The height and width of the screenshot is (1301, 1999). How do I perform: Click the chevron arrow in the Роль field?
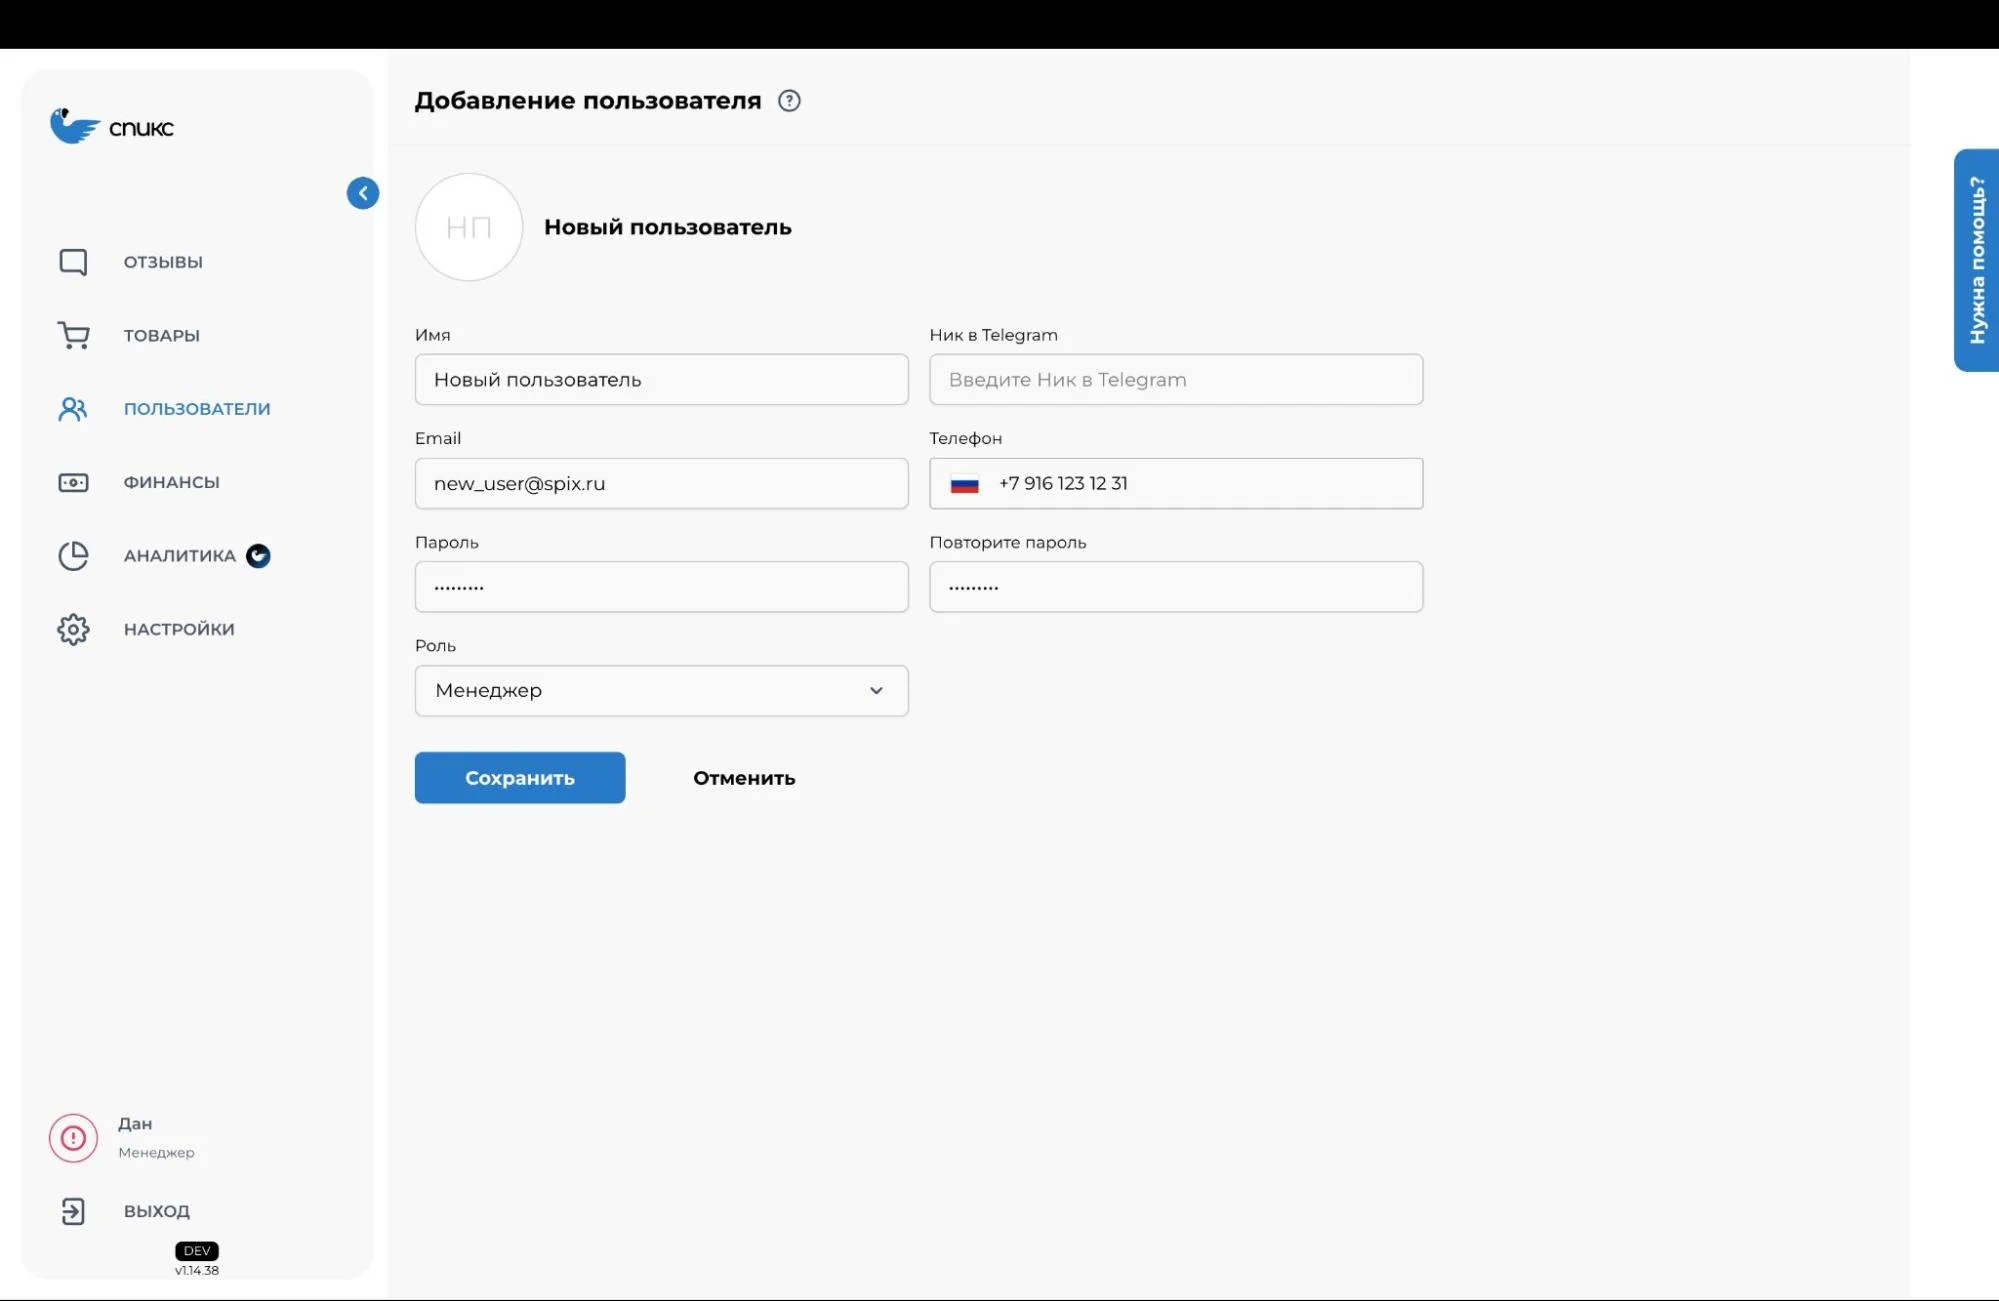click(877, 691)
